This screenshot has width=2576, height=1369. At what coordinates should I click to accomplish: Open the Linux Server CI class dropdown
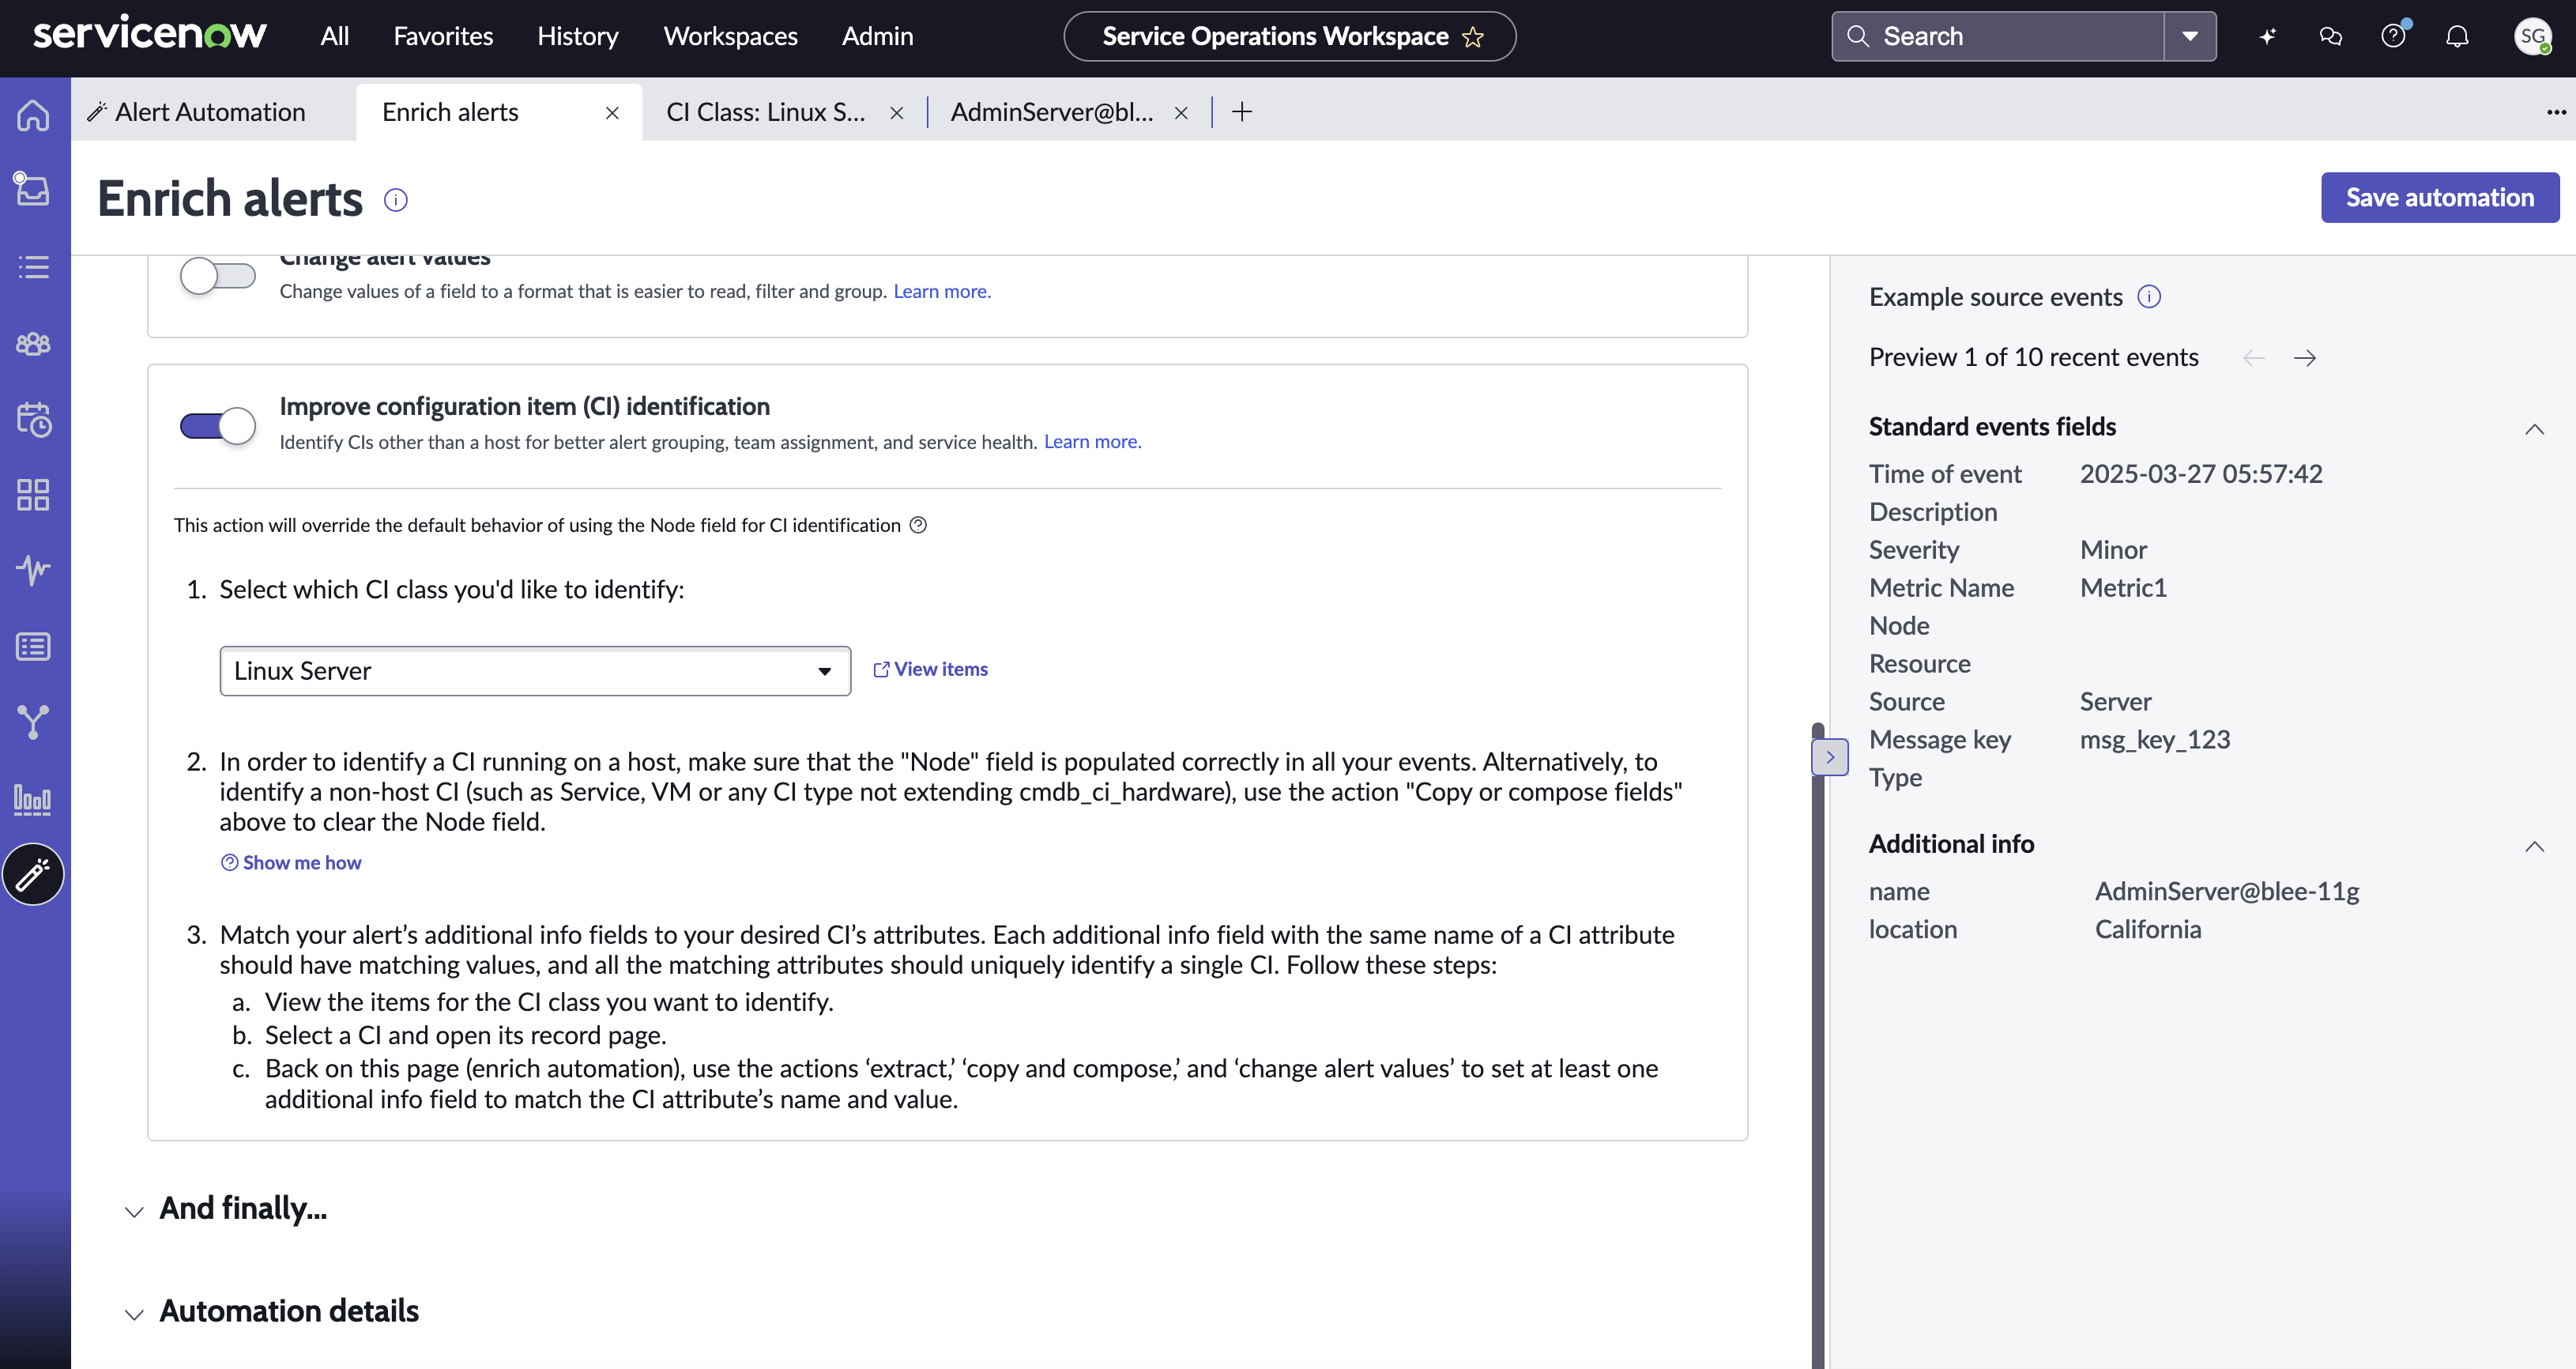click(535, 671)
